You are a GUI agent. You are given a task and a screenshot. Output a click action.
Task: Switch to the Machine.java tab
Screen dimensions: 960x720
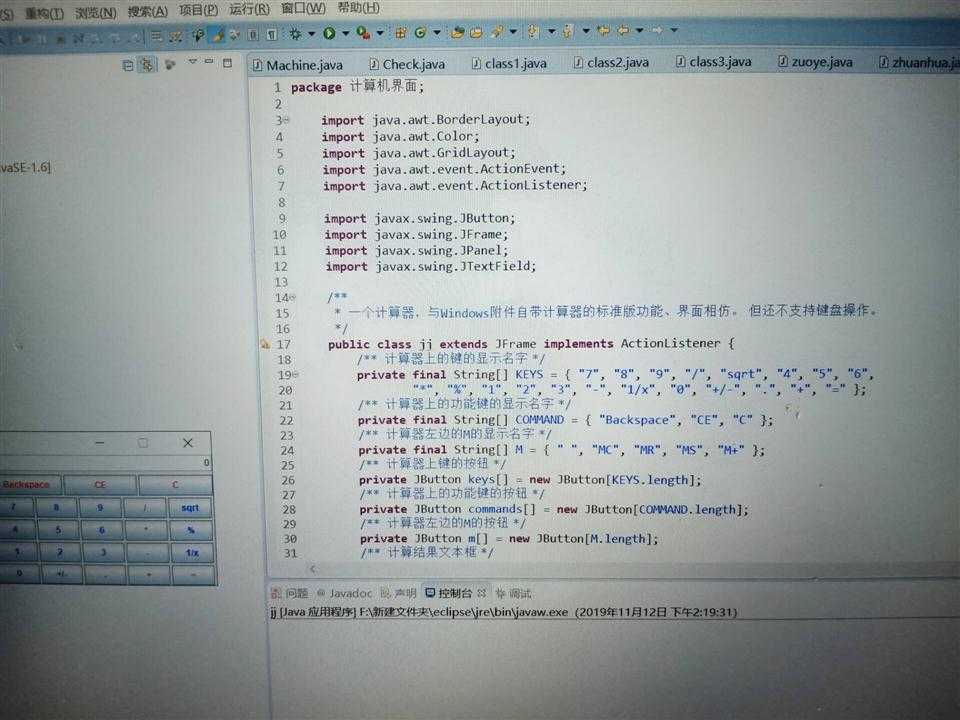coord(298,66)
